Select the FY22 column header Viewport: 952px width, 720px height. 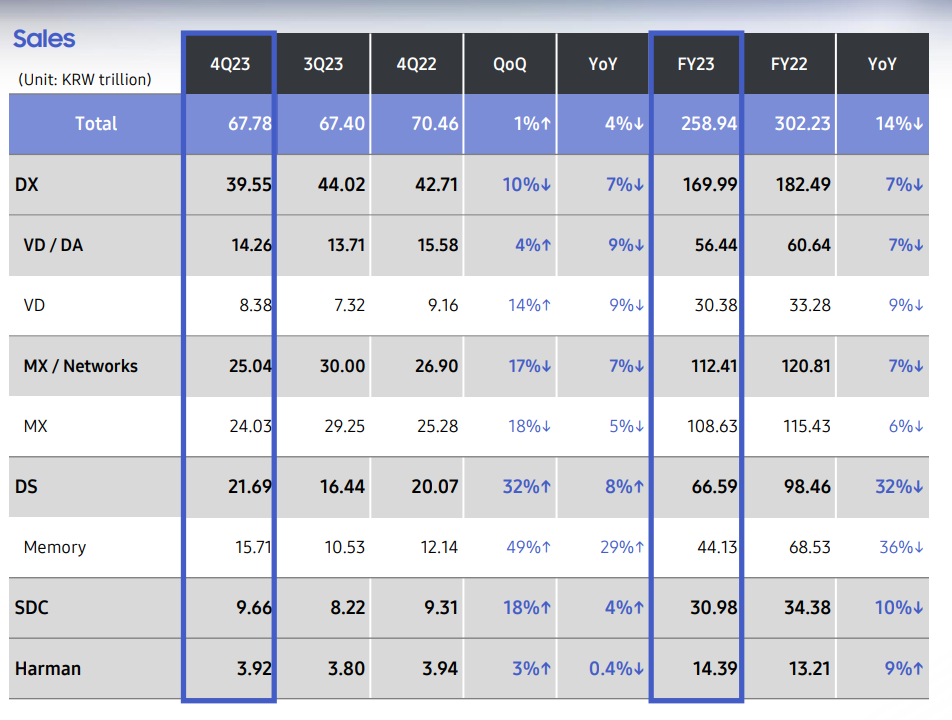click(790, 64)
